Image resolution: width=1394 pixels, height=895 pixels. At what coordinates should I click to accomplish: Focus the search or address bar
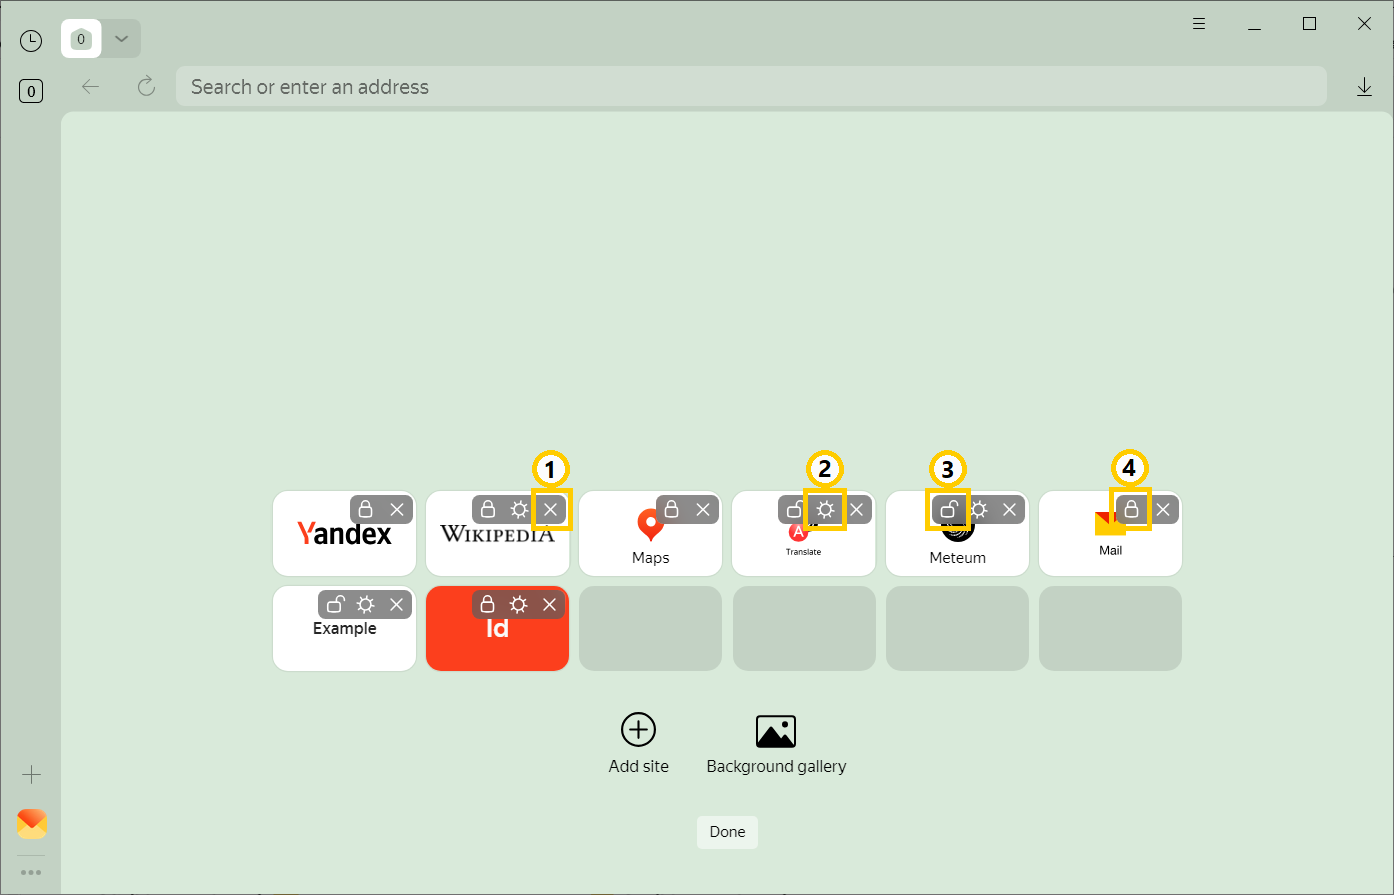click(750, 87)
